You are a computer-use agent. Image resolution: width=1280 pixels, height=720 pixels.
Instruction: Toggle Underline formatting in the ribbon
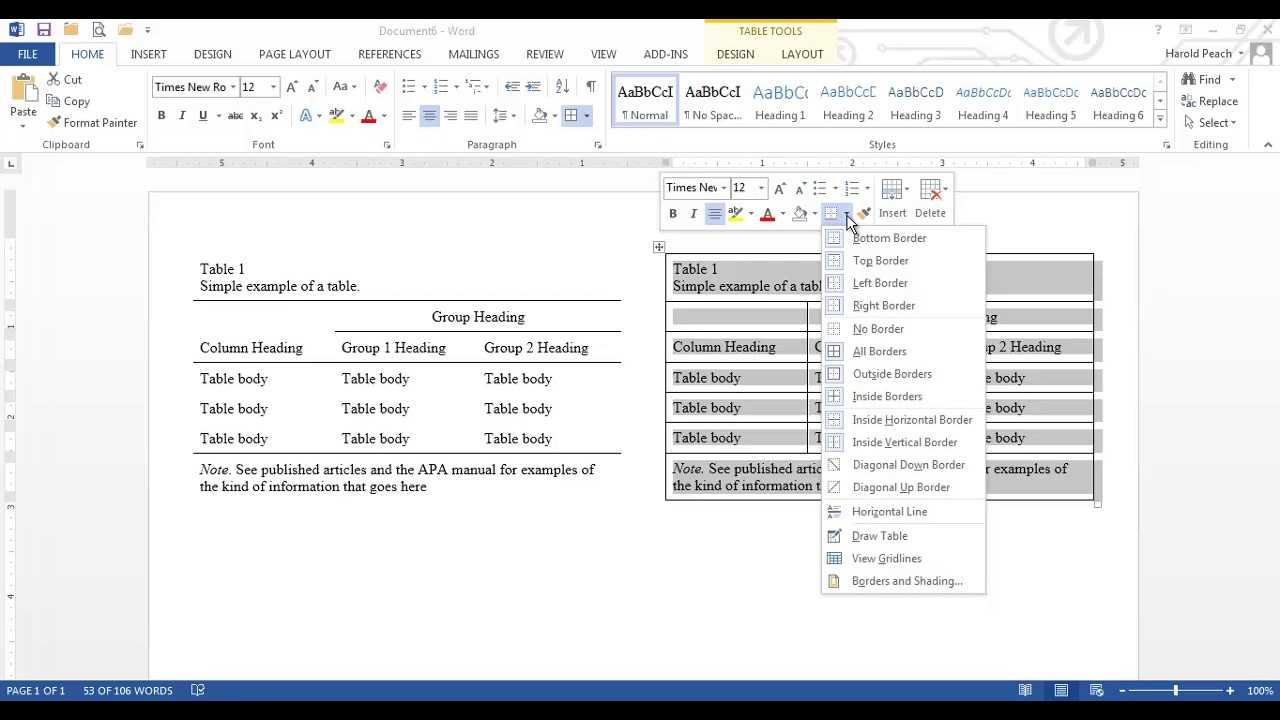pyautogui.click(x=203, y=116)
